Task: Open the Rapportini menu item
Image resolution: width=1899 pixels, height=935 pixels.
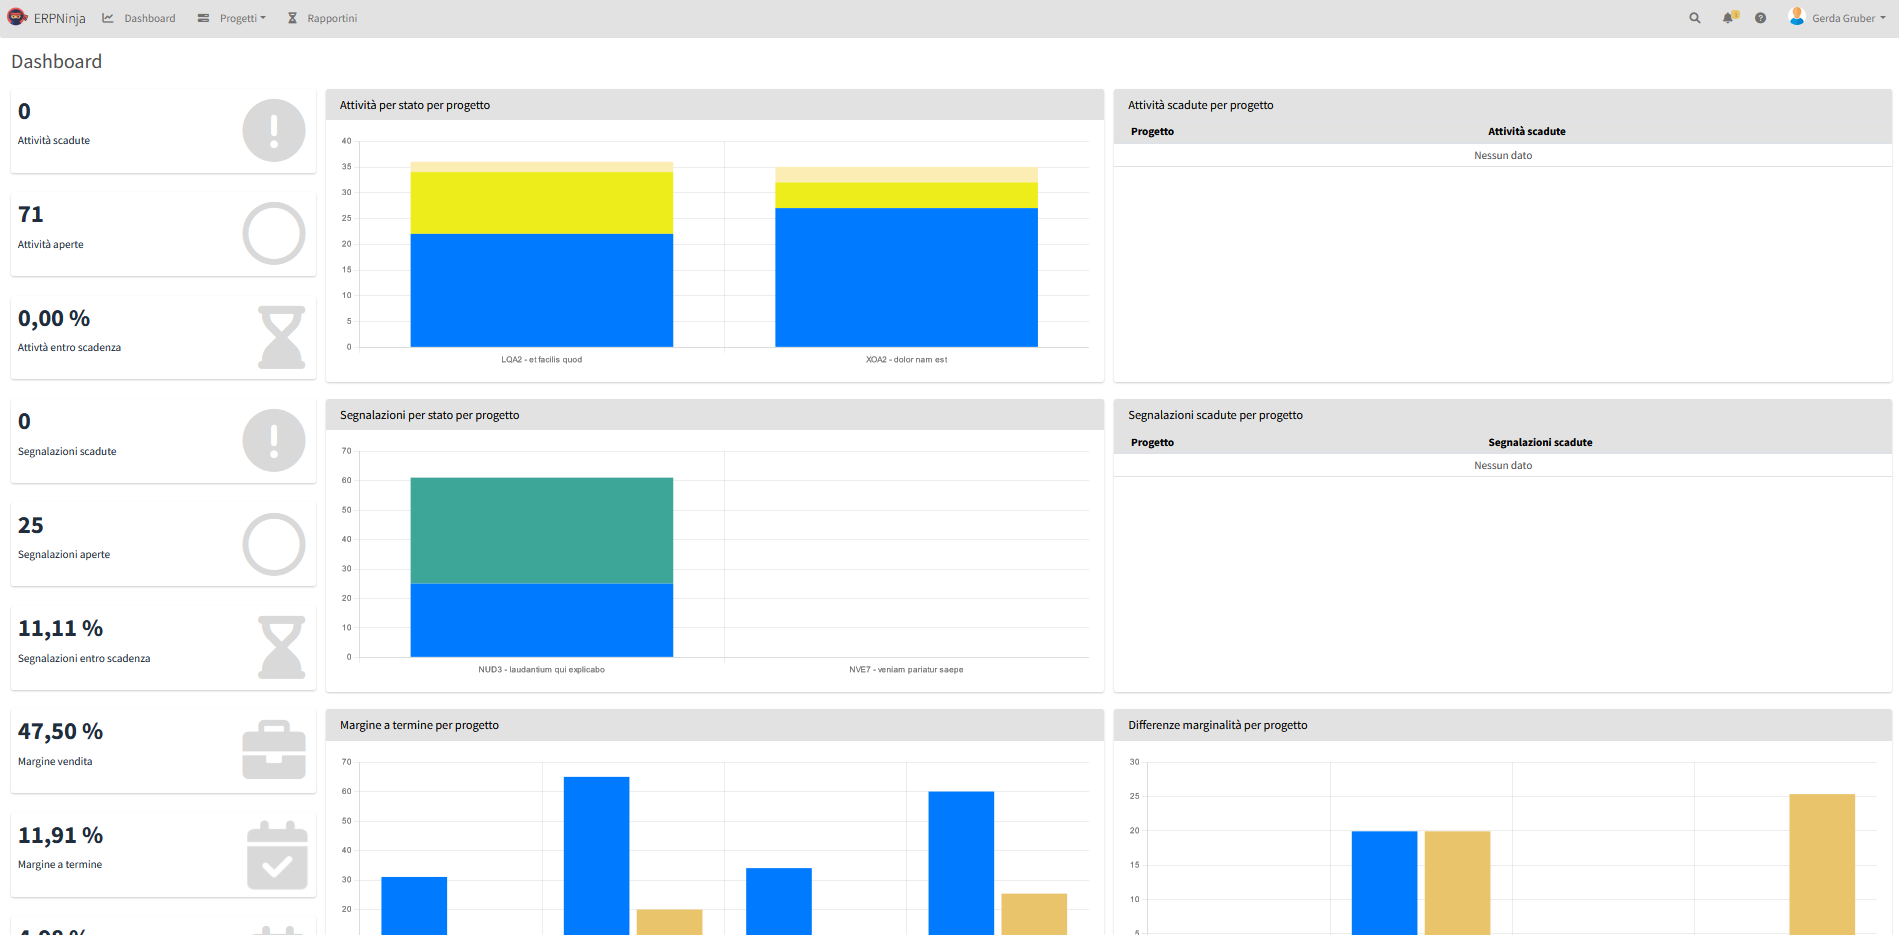Action: point(322,18)
